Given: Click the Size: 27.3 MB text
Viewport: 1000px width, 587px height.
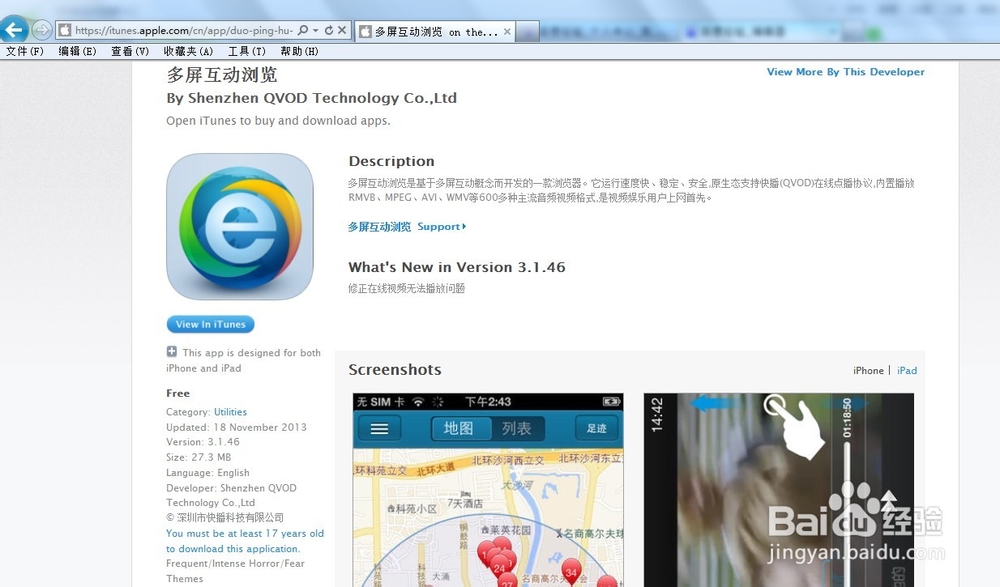Looking at the screenshot, I should point(198,457).
